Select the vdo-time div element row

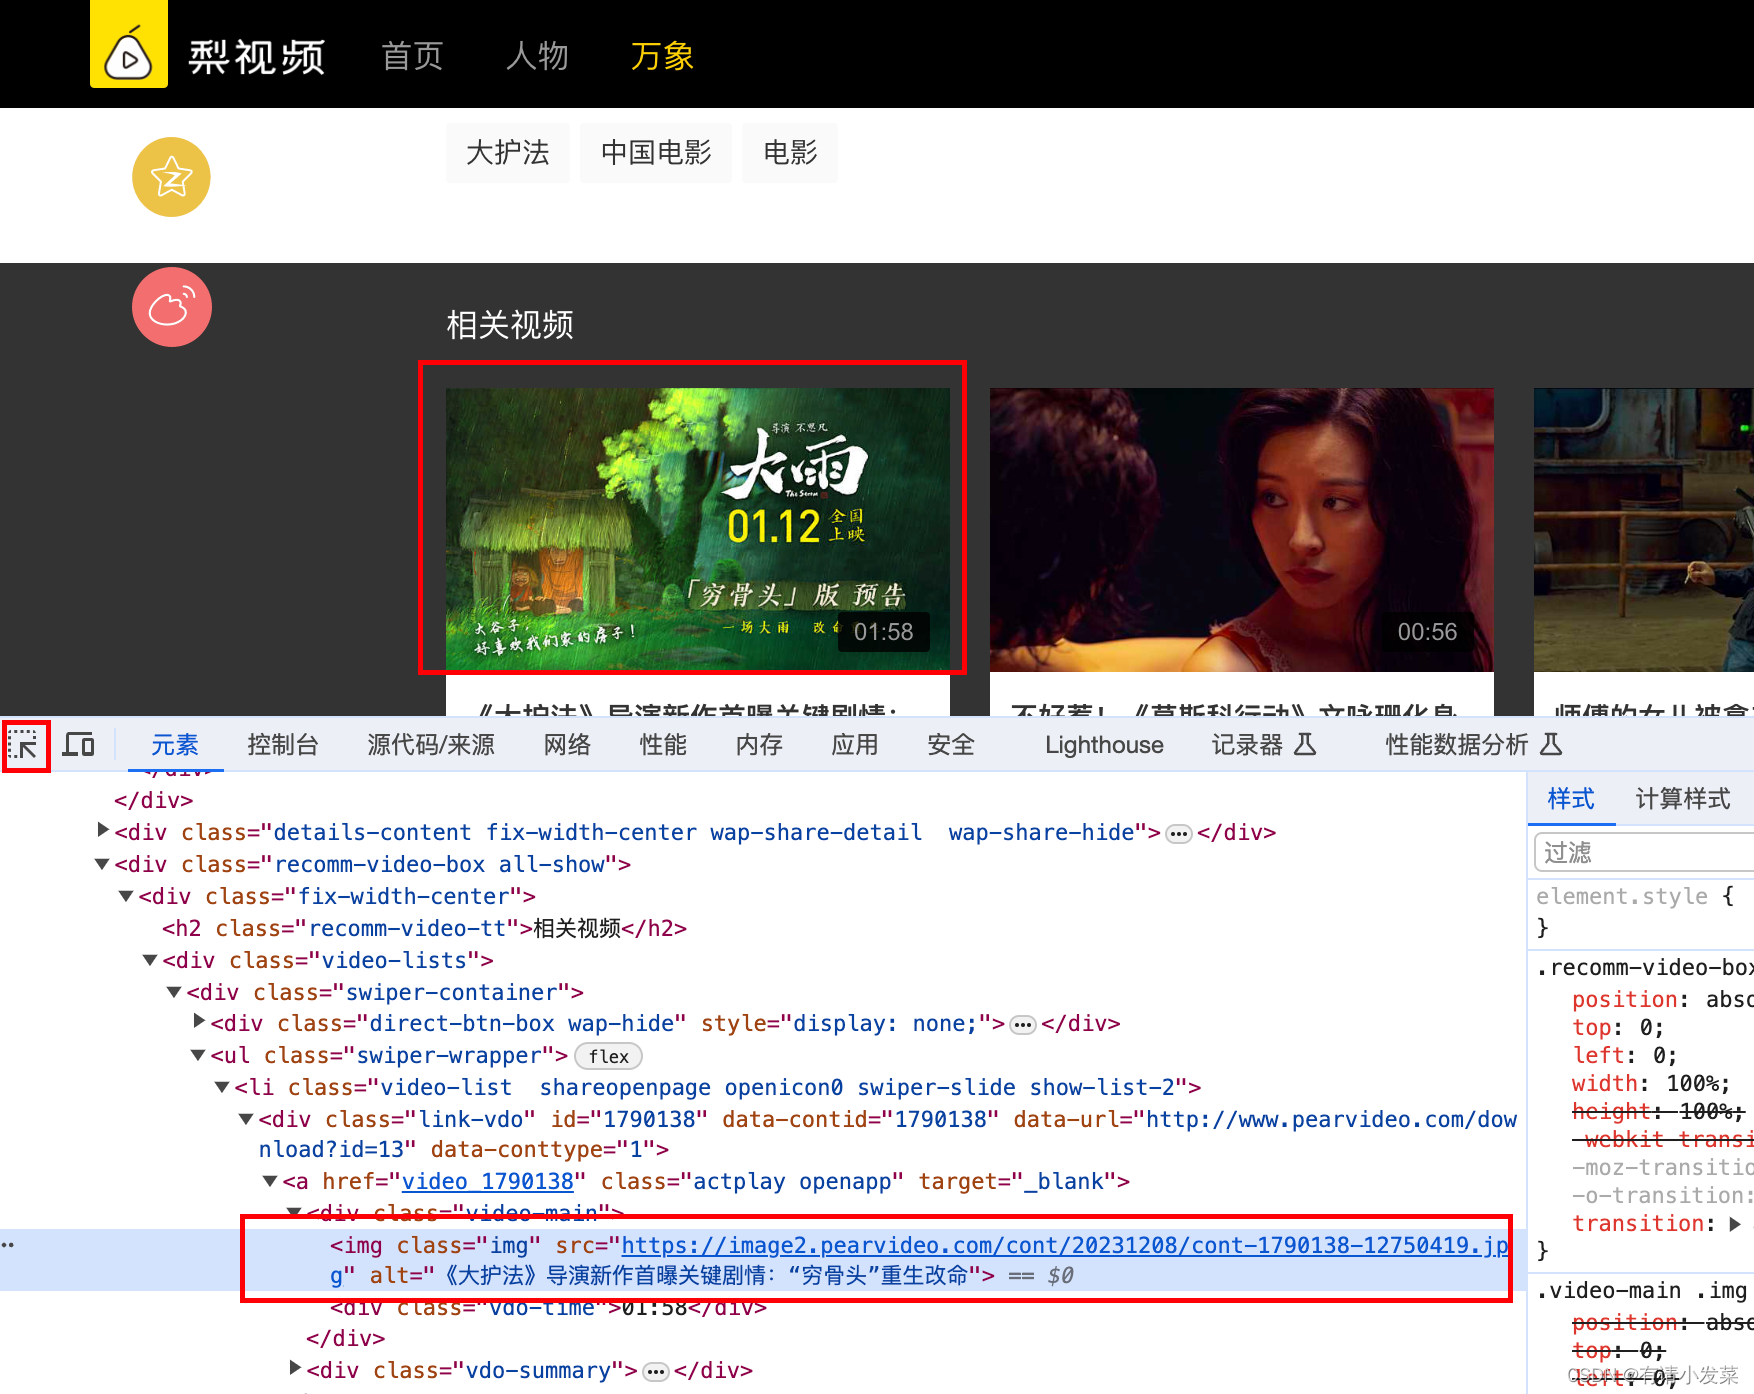tap(548, 1307)
